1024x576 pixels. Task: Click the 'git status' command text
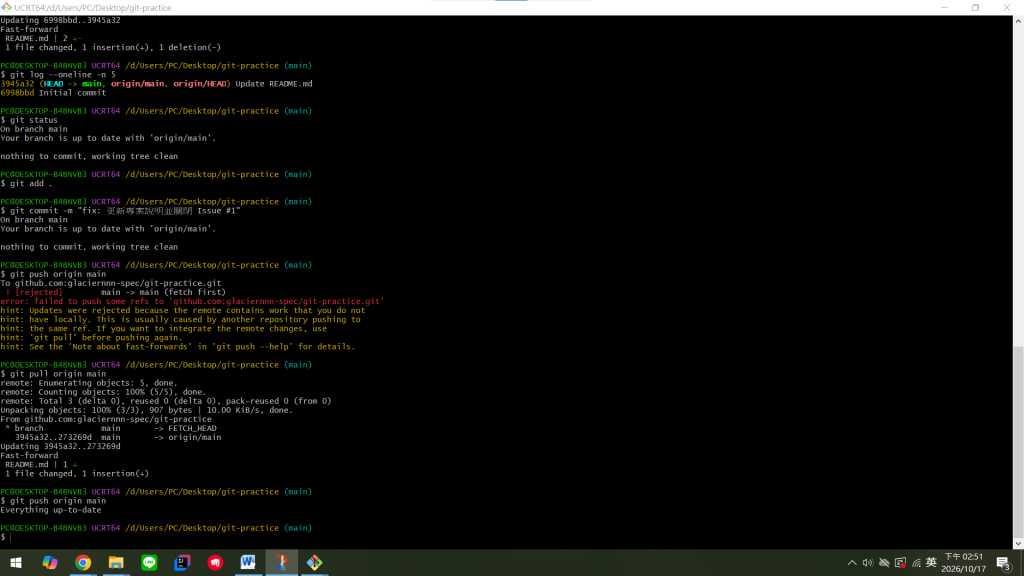click(34, 120)
